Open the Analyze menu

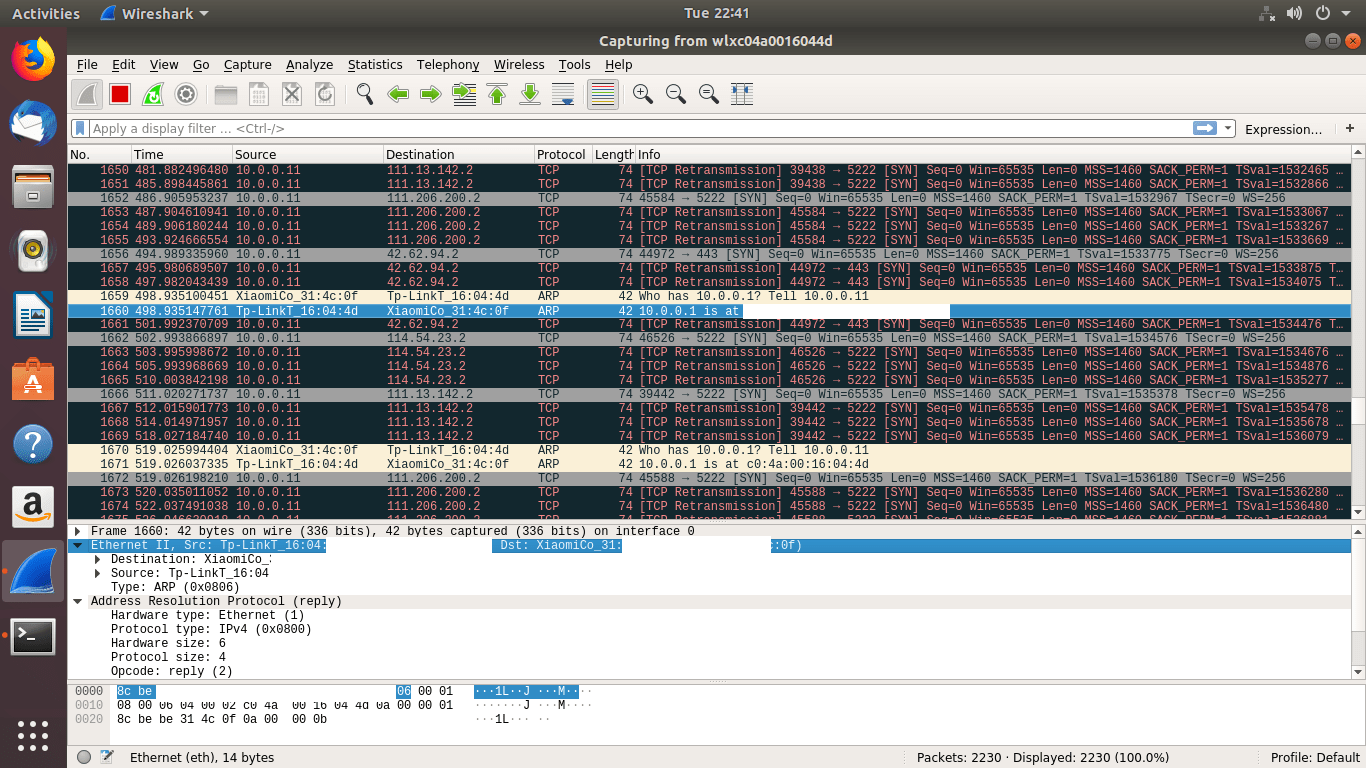click(x=309, y=64)
